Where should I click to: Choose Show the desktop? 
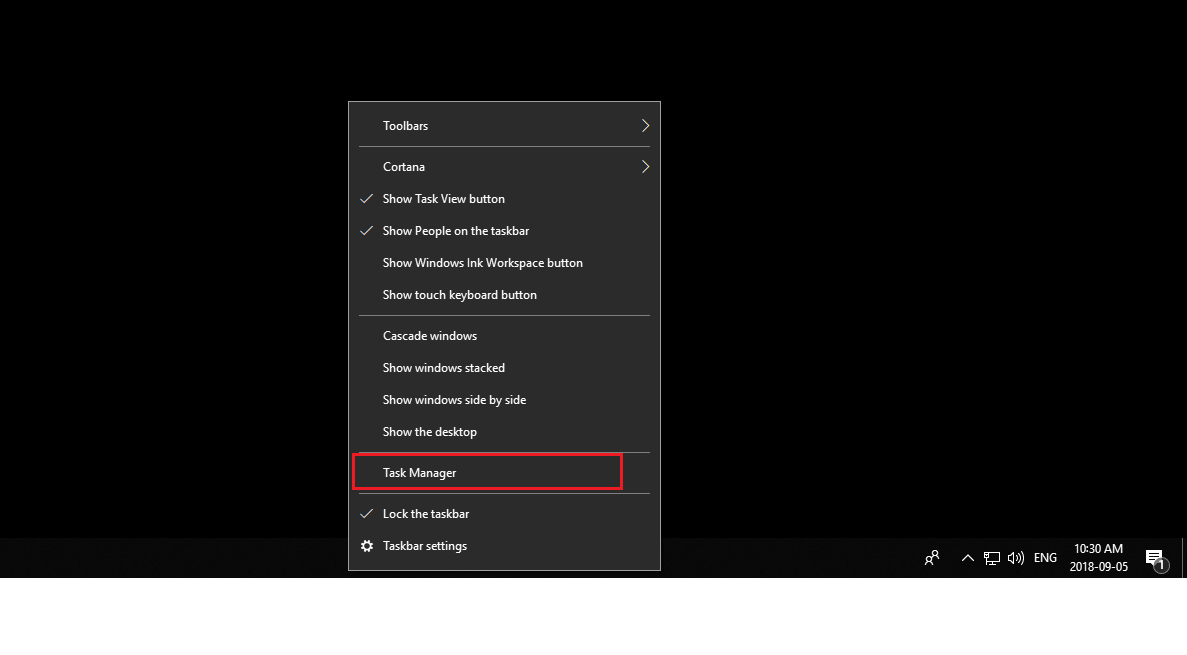coord(504,432)
